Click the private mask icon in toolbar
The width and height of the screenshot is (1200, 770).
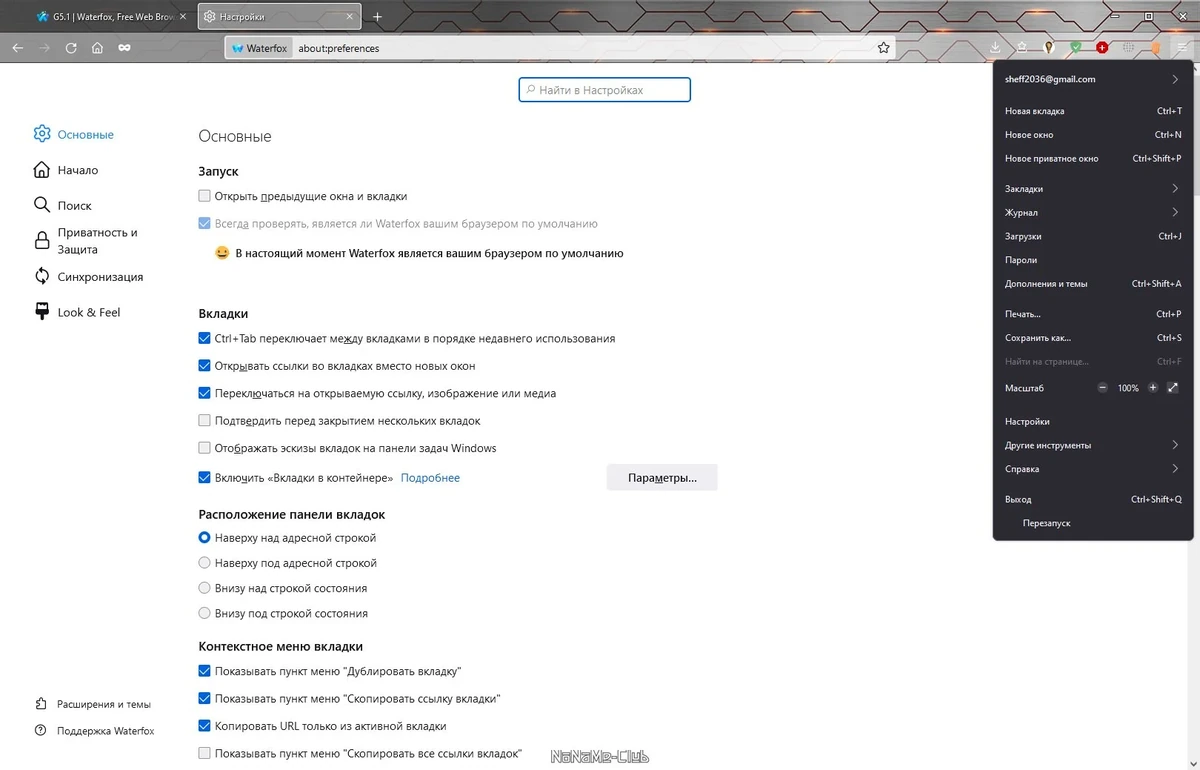click(124, 47)
